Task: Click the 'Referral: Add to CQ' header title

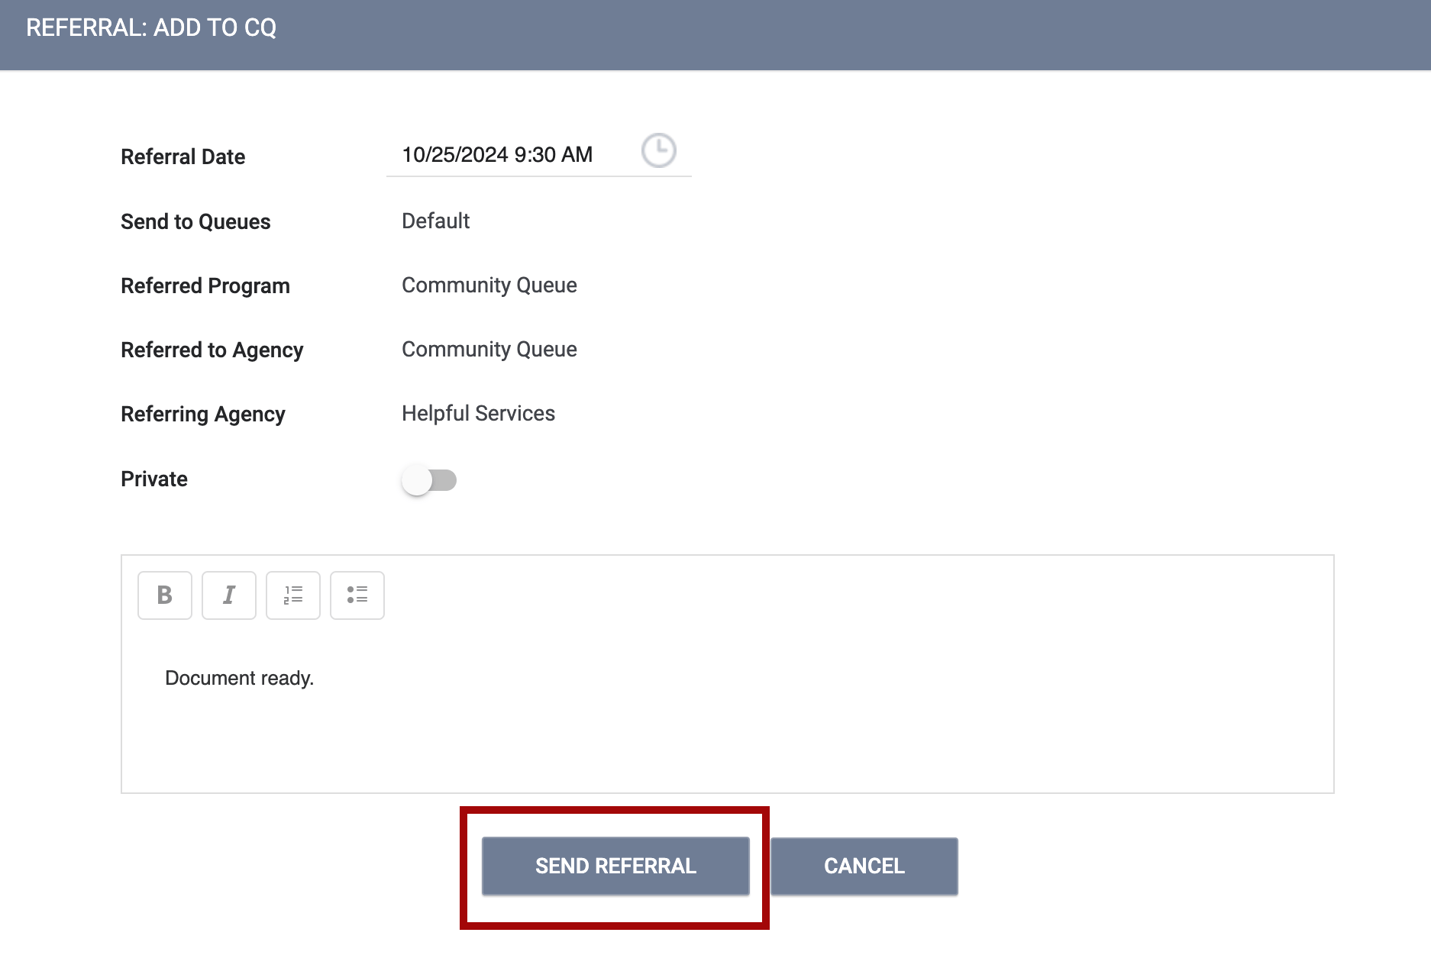Action: [151, 28]
